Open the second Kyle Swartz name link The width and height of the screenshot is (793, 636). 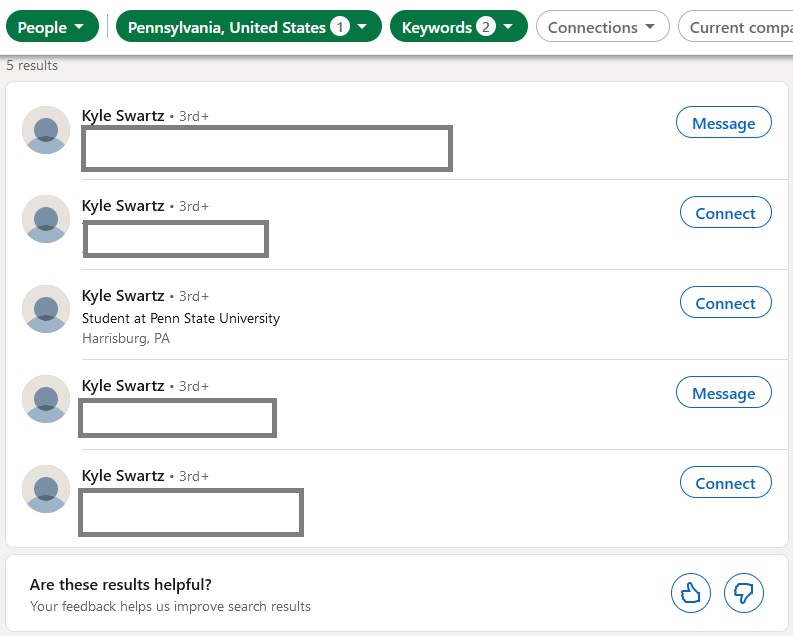tap(123, 206)
